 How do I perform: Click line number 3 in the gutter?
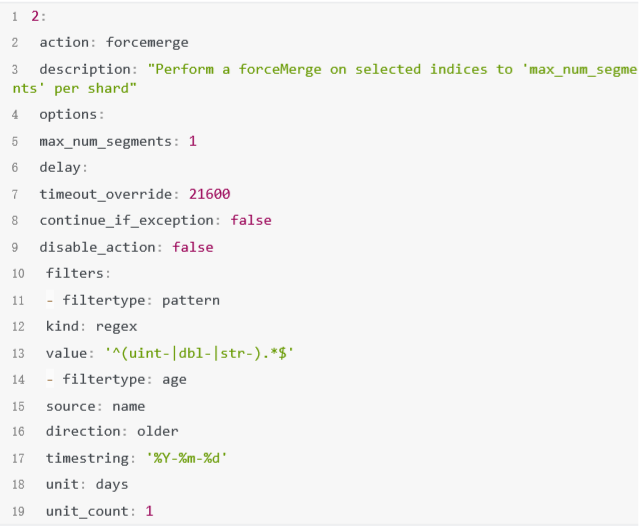[15, 69]
